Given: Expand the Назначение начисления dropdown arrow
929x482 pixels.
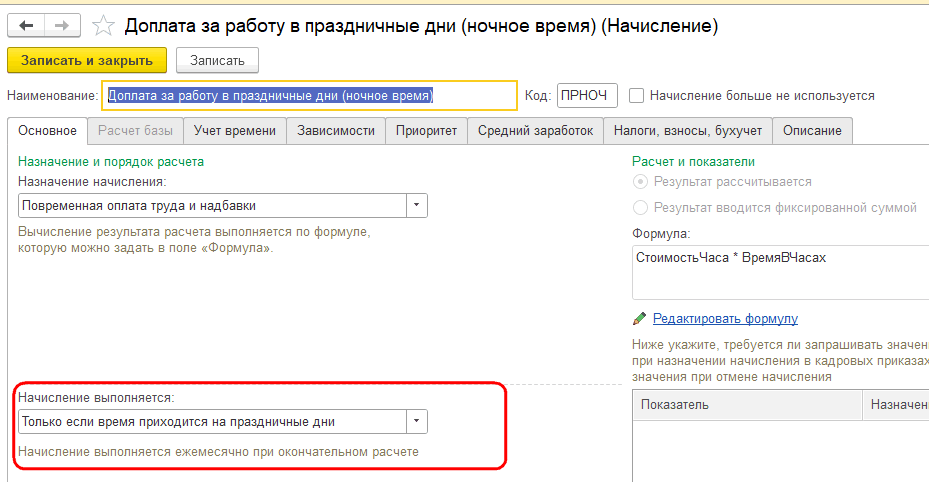Looking at the screenshot, I should (417, 205).
